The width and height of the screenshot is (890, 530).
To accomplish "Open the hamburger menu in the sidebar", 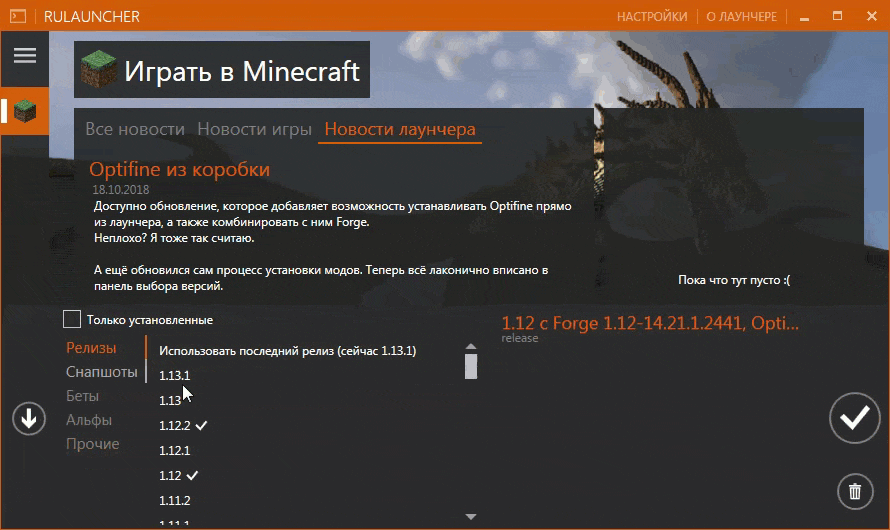I will pyautogui.click(x=25, y=56).
